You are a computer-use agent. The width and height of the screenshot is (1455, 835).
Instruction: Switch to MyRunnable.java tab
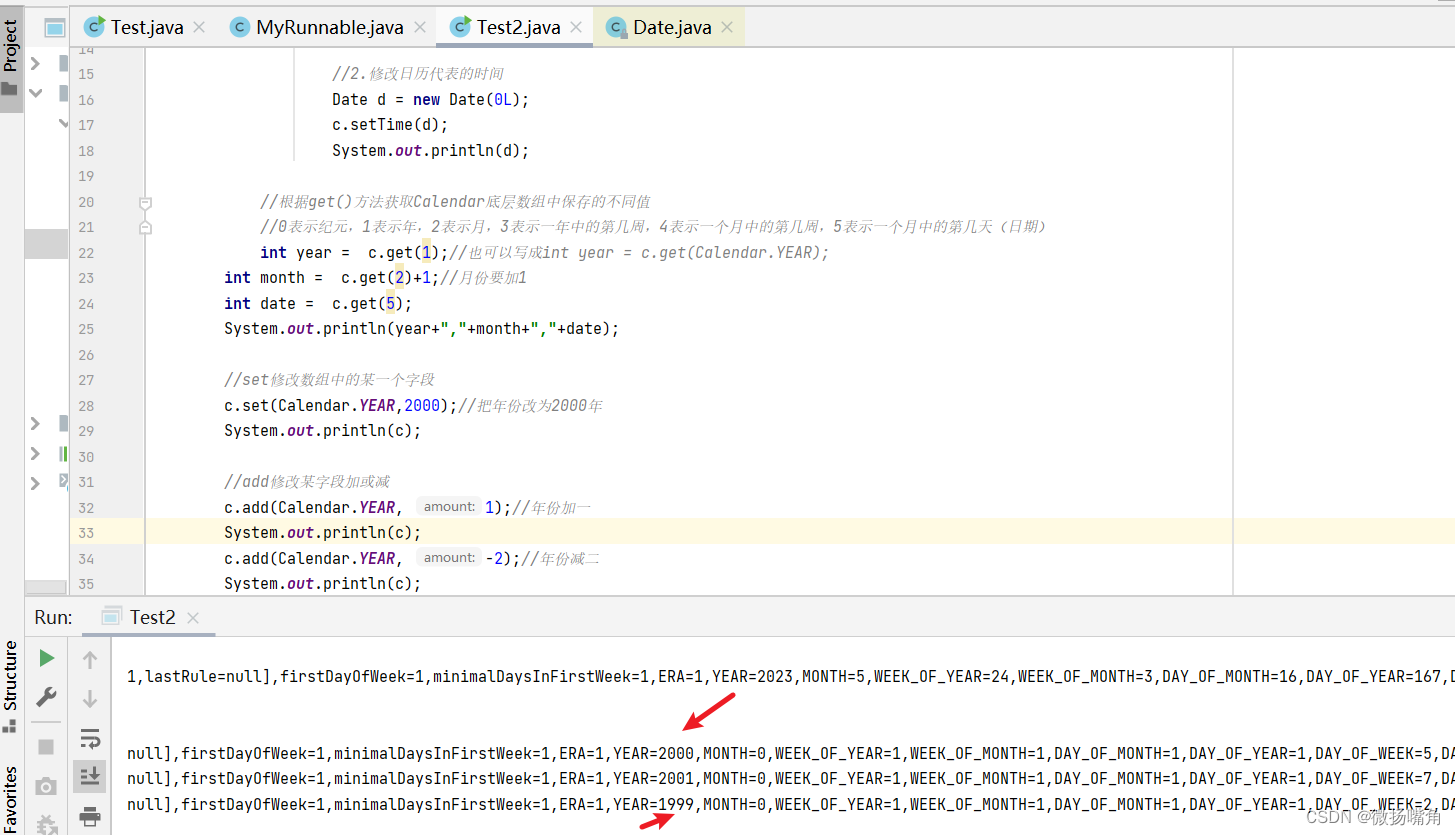coord(330,28)
